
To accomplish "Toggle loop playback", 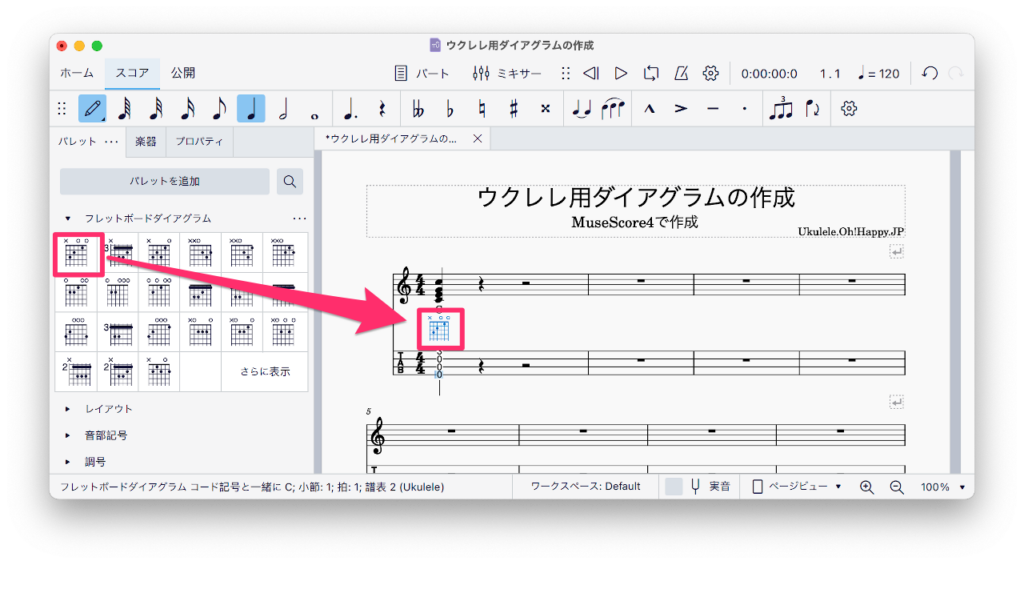I will 651,73.
